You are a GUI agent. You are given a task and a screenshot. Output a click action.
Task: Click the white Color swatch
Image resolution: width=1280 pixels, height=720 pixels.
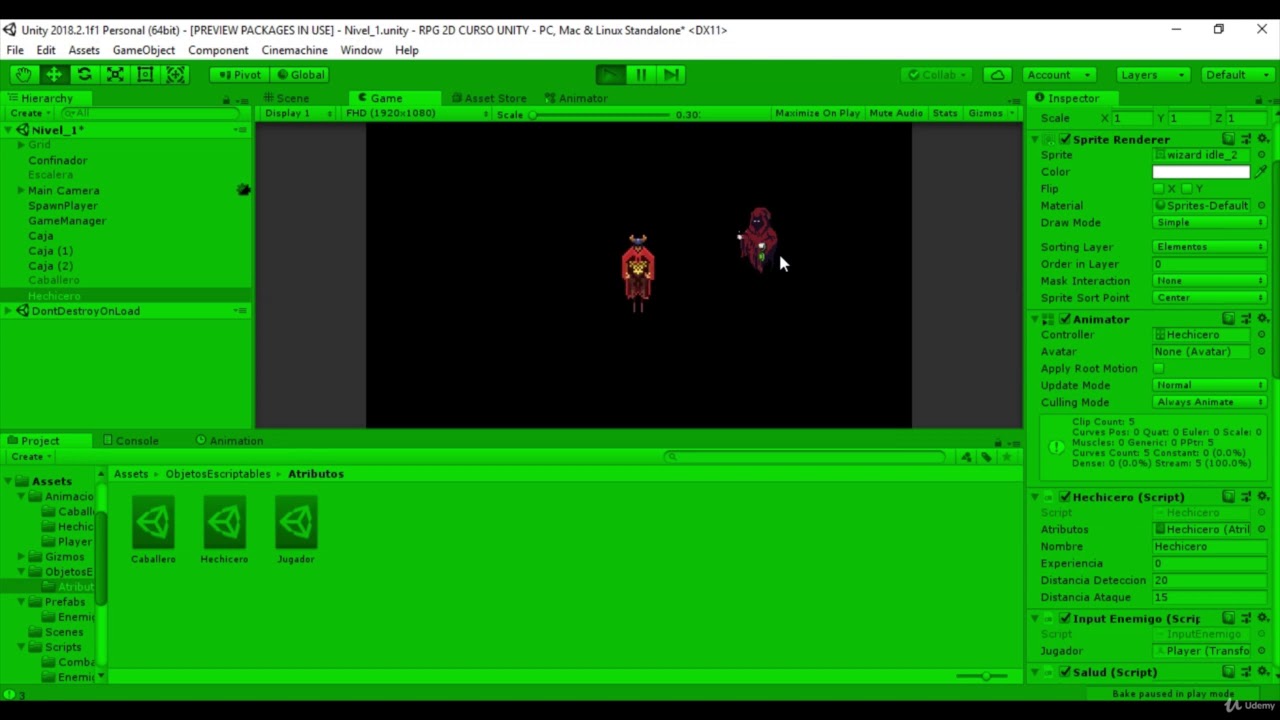[1201, 172]
